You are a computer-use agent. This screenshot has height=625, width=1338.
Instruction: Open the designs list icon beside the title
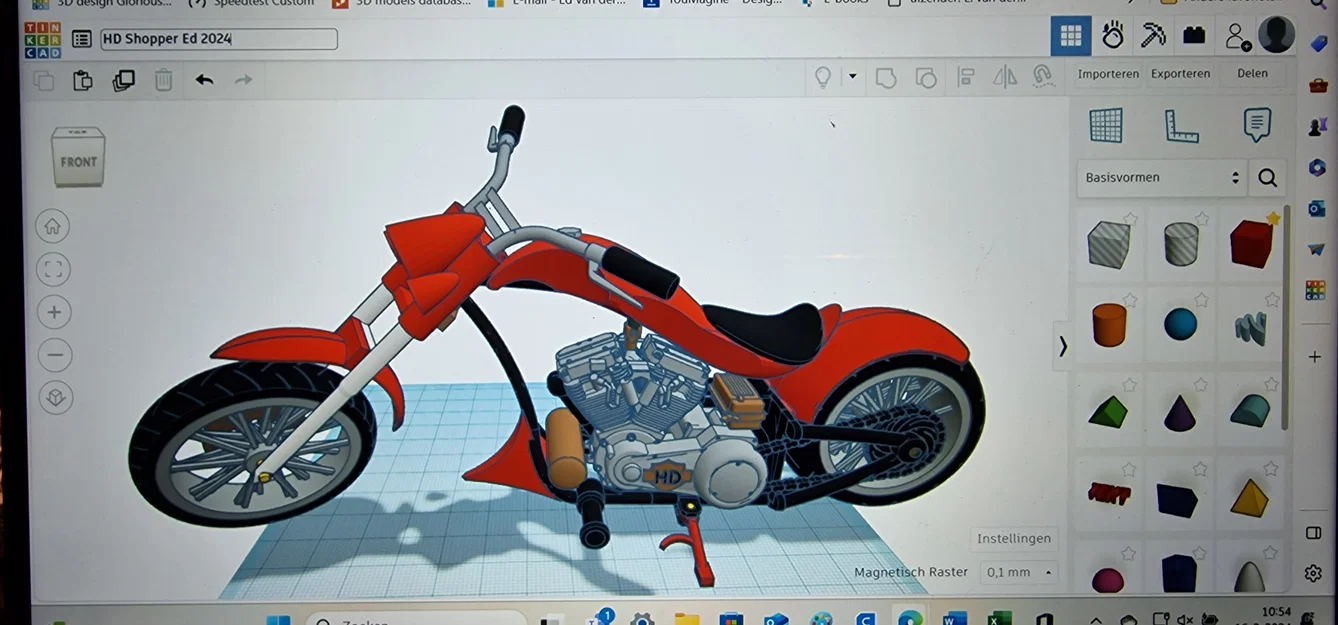[x=82, y=39]
